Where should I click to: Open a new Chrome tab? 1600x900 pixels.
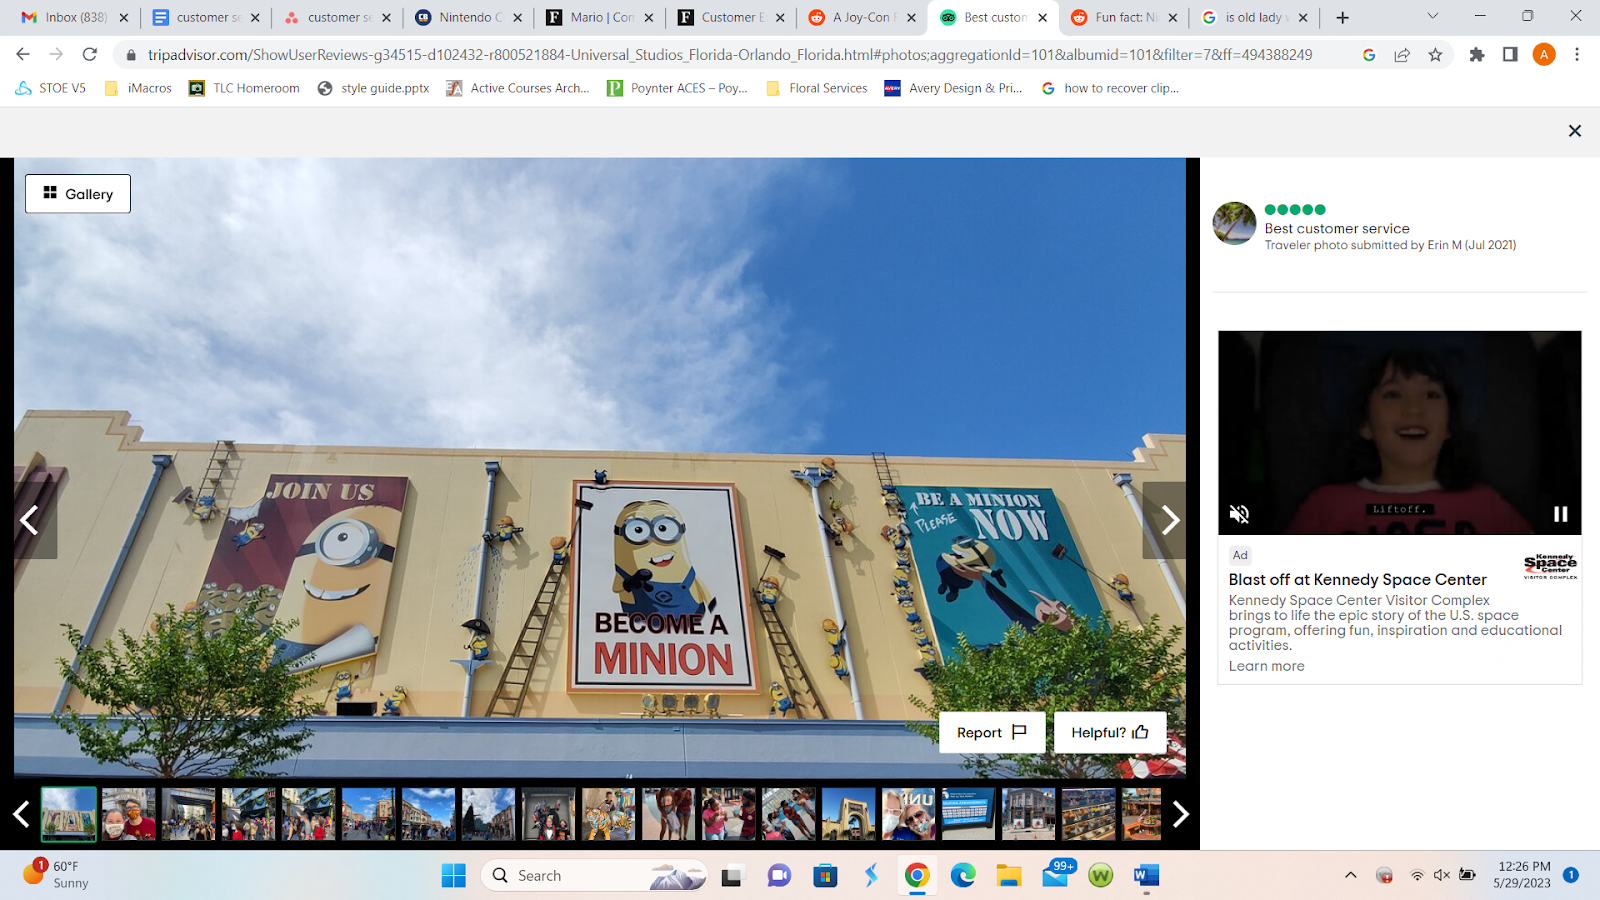click(1343, 17)
